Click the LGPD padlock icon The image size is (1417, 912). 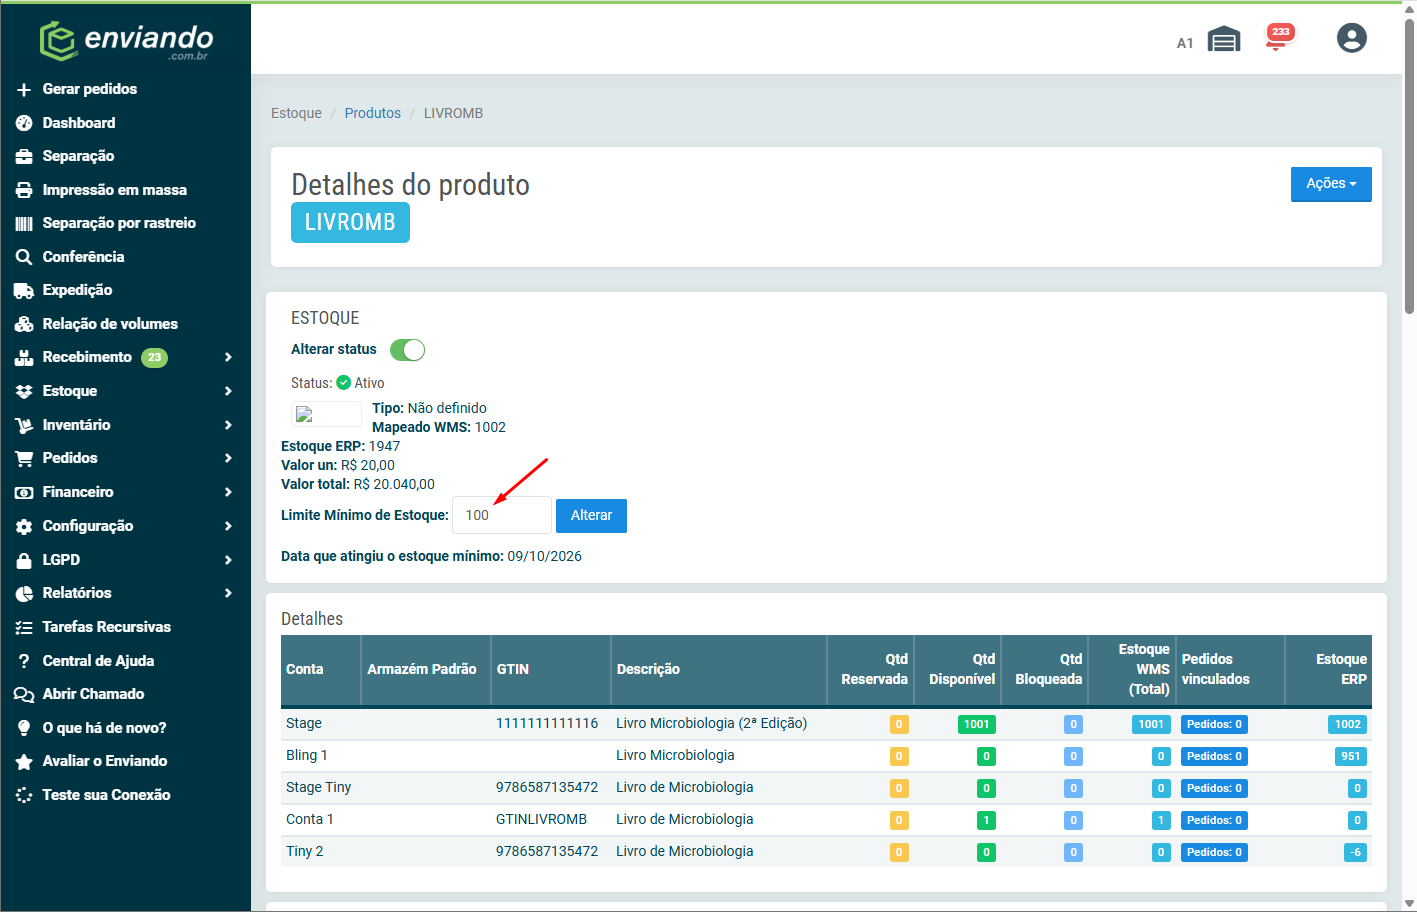[24, 560]
